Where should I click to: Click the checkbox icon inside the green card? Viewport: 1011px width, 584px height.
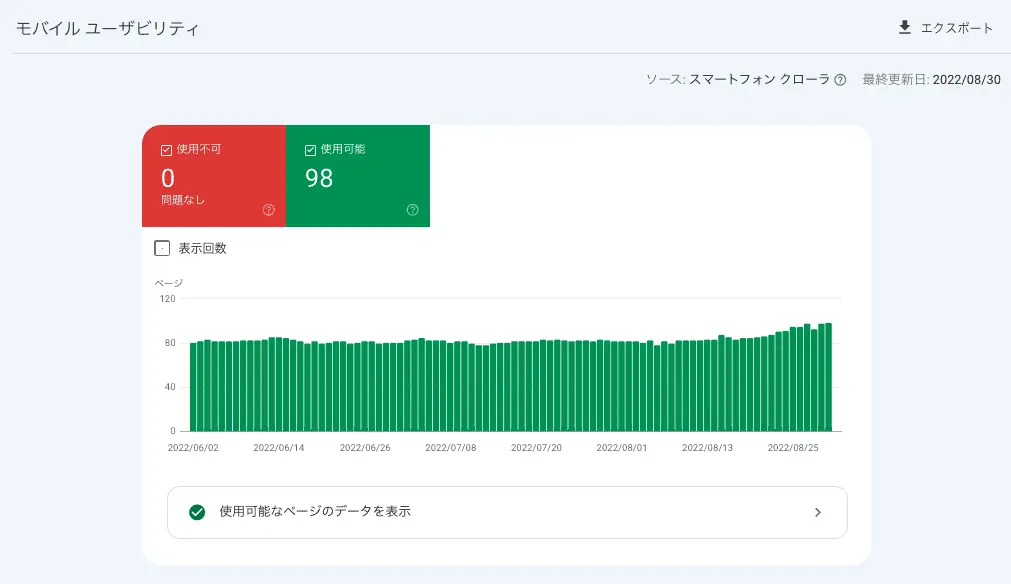click(x=308, y=150)
